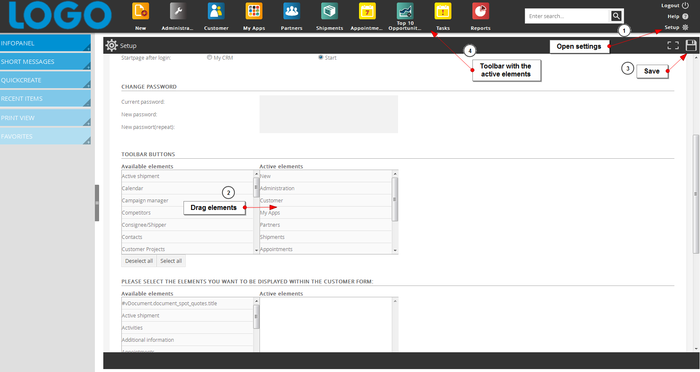Open the Tasks toolbar icon

(443, 12)
